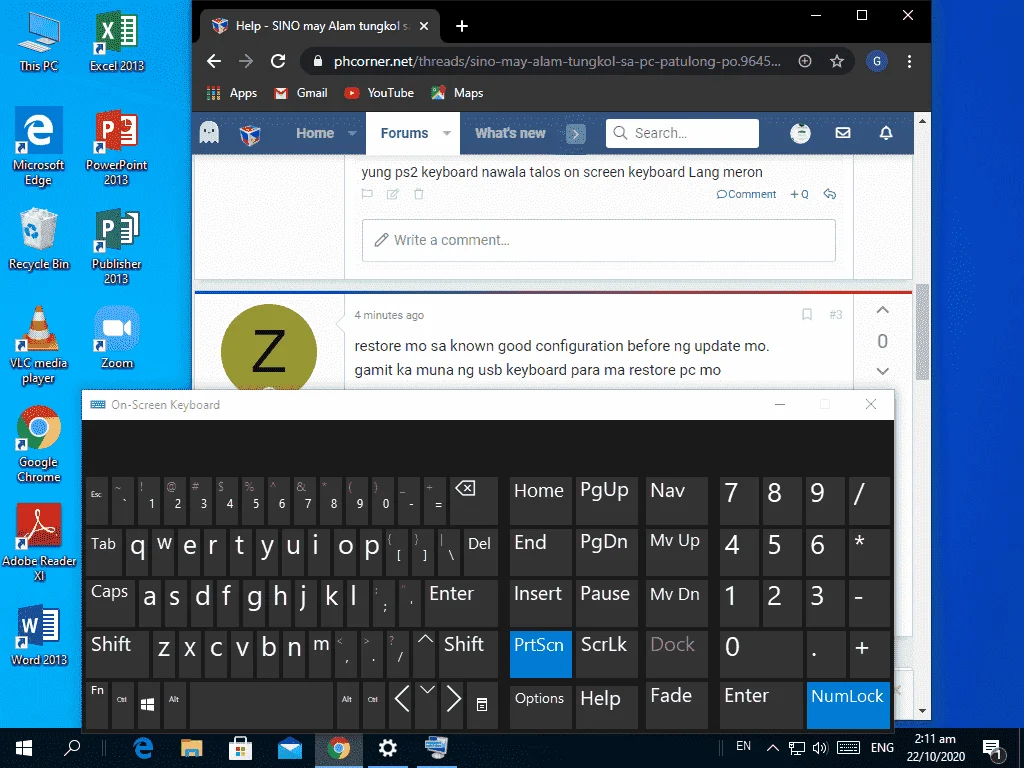
Task: Click Options key on On-Screen Keyboard
Action: coord(540,705)
